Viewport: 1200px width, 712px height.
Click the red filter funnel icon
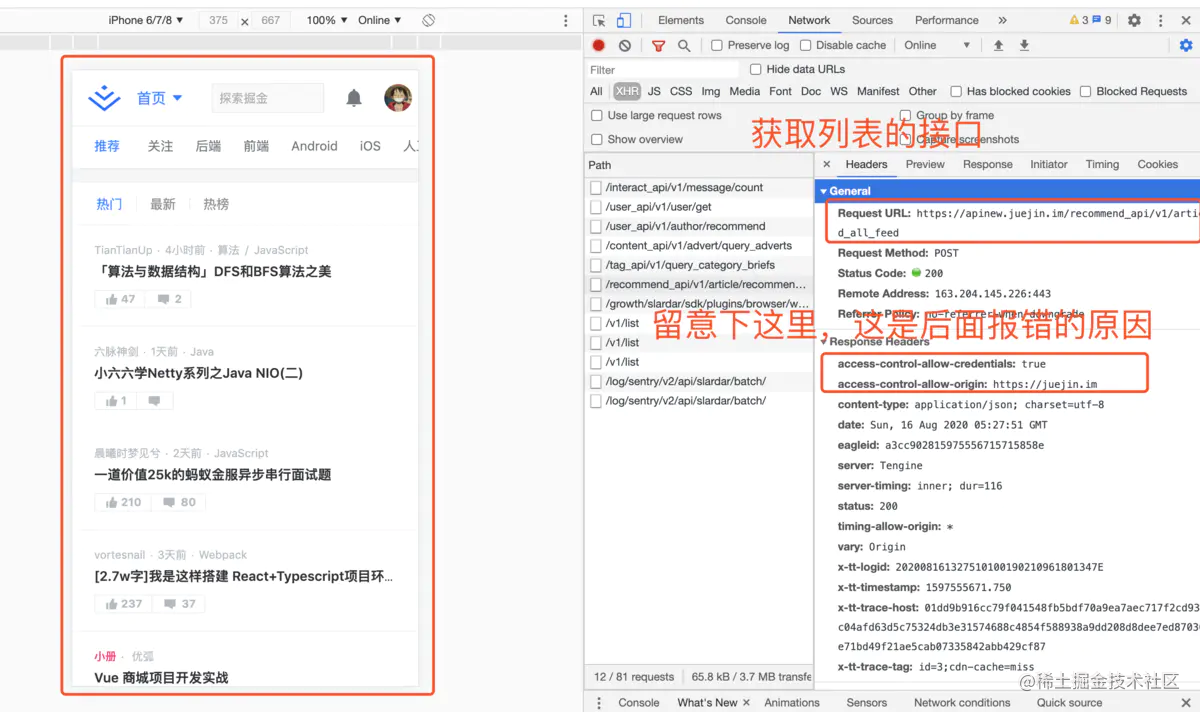coord(658,45)
